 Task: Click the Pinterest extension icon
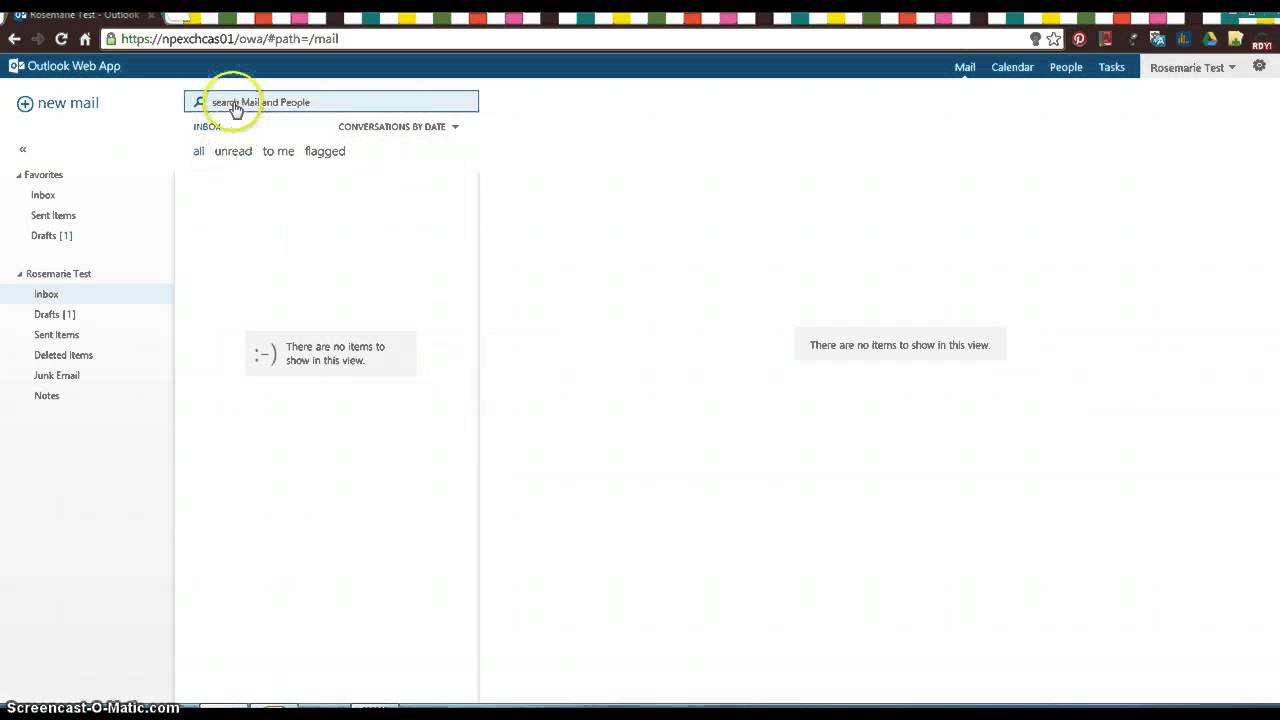[1079, 39]
